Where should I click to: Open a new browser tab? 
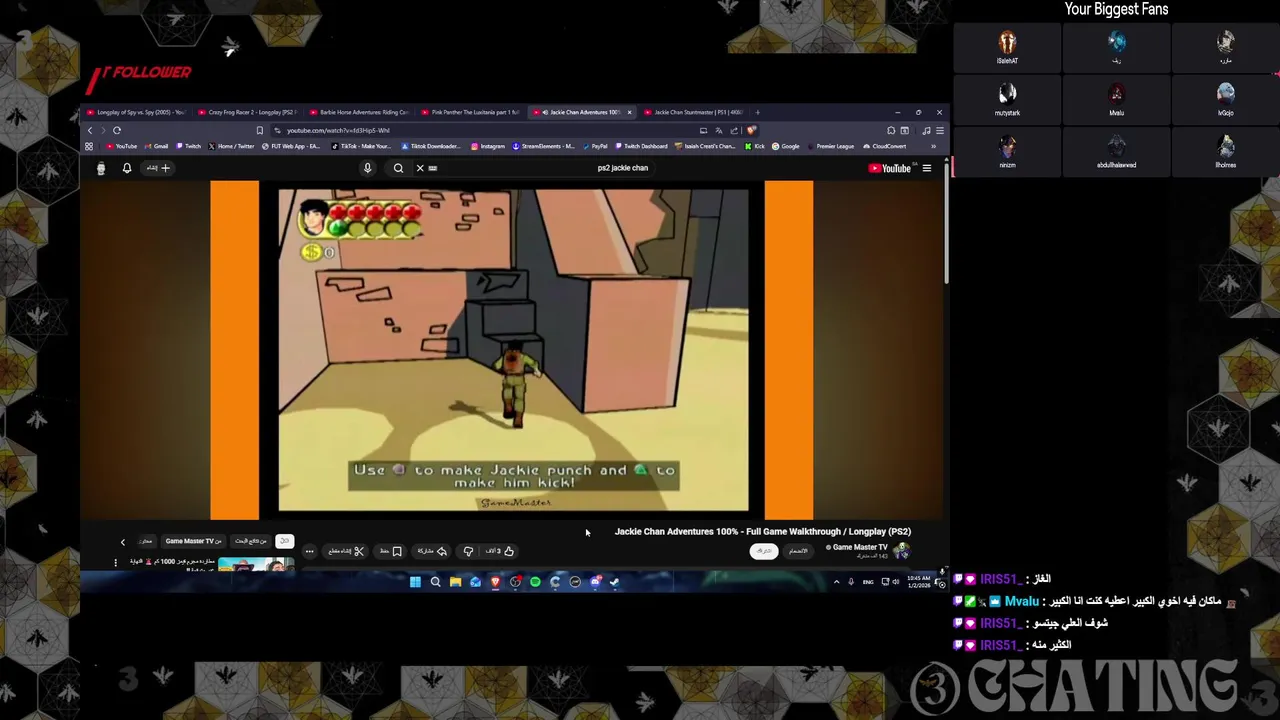(758, 112)
